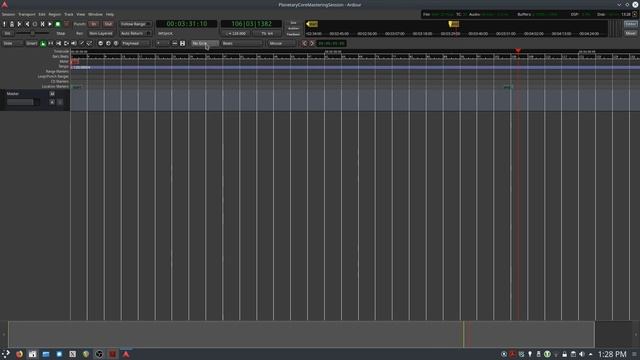Open the Transport menu

tap(27, 14)
